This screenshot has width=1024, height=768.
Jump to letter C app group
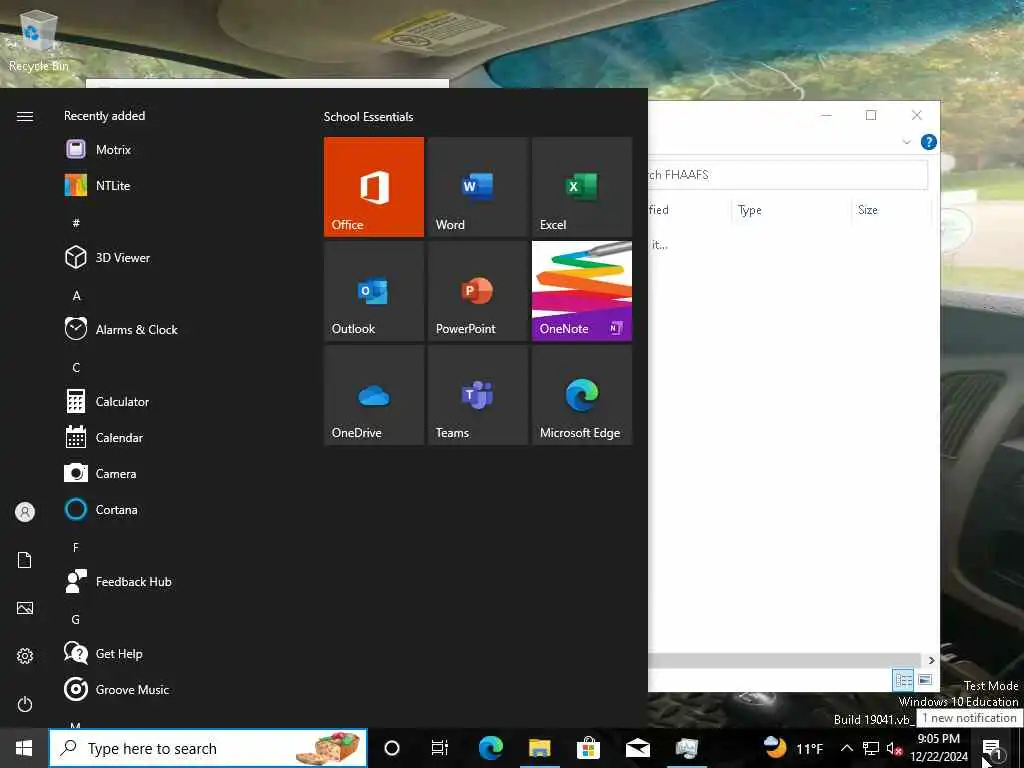tap(76, 368)
